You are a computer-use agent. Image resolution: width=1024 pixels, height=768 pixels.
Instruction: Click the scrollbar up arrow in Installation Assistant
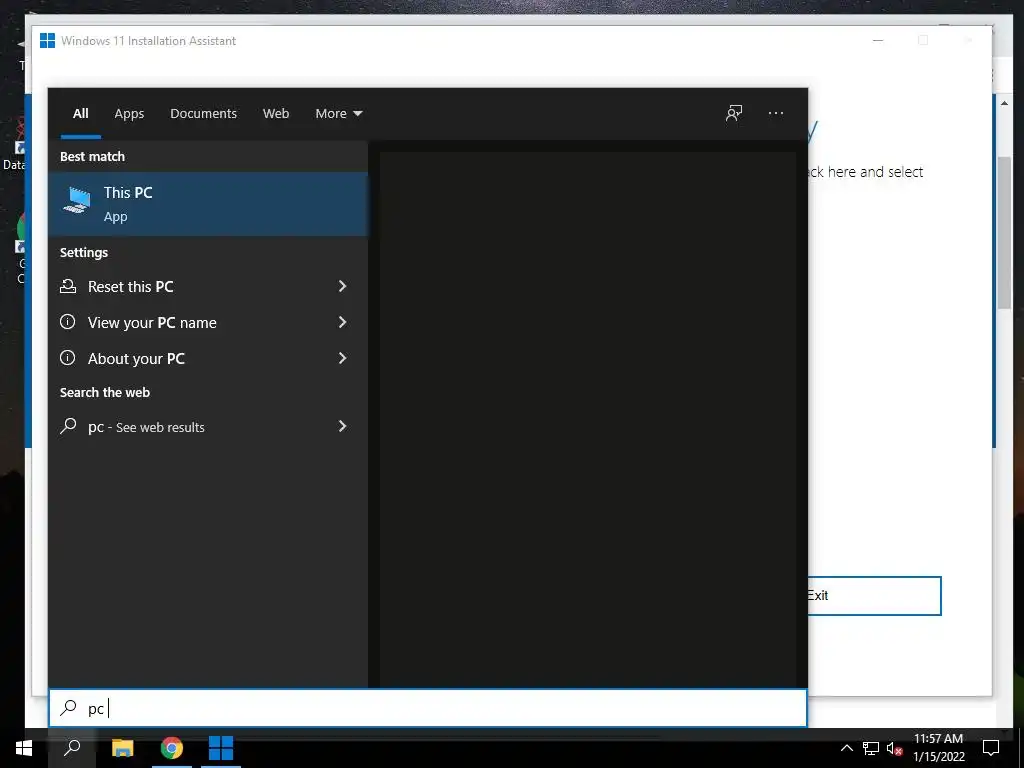(x=1004, y=103)
